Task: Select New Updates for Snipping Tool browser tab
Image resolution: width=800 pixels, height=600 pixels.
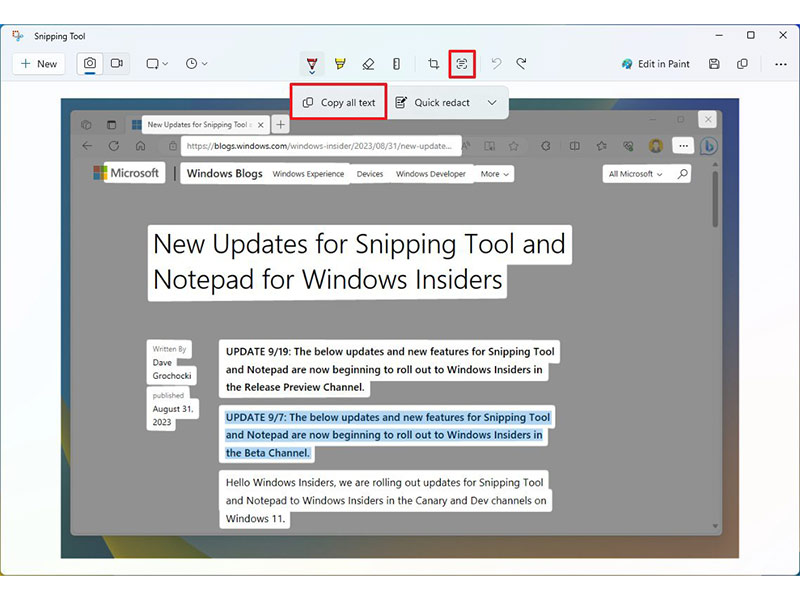Action: pyautogui.click(x=199, y=124)
